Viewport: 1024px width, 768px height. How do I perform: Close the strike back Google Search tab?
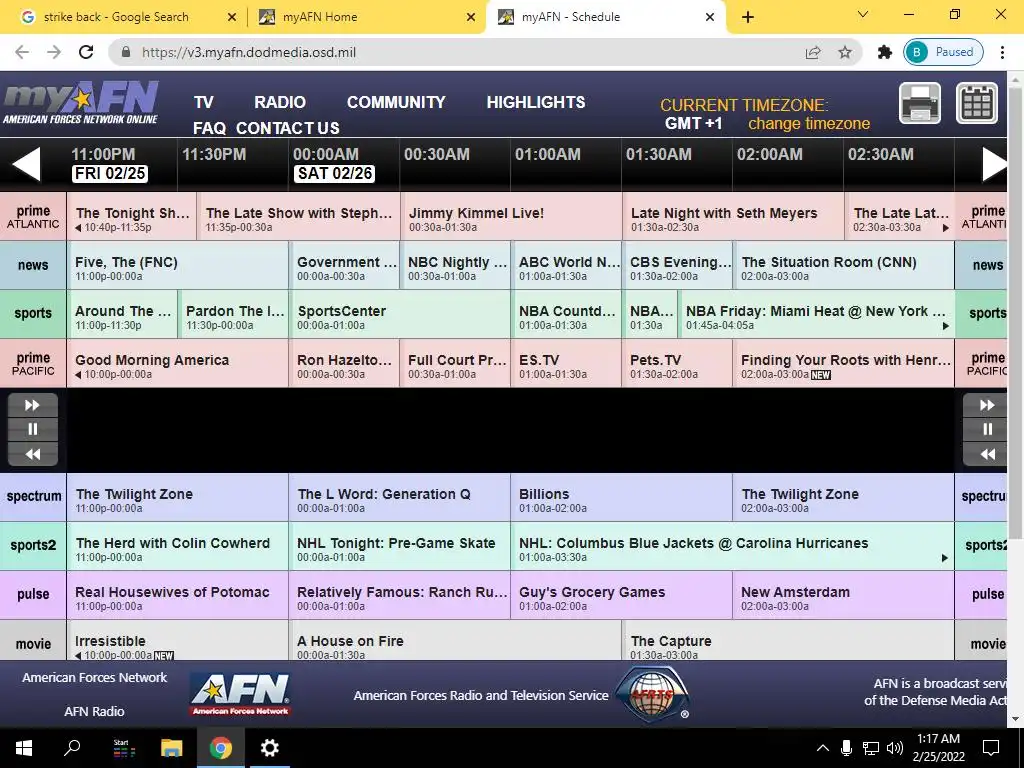tap(231, 18)
